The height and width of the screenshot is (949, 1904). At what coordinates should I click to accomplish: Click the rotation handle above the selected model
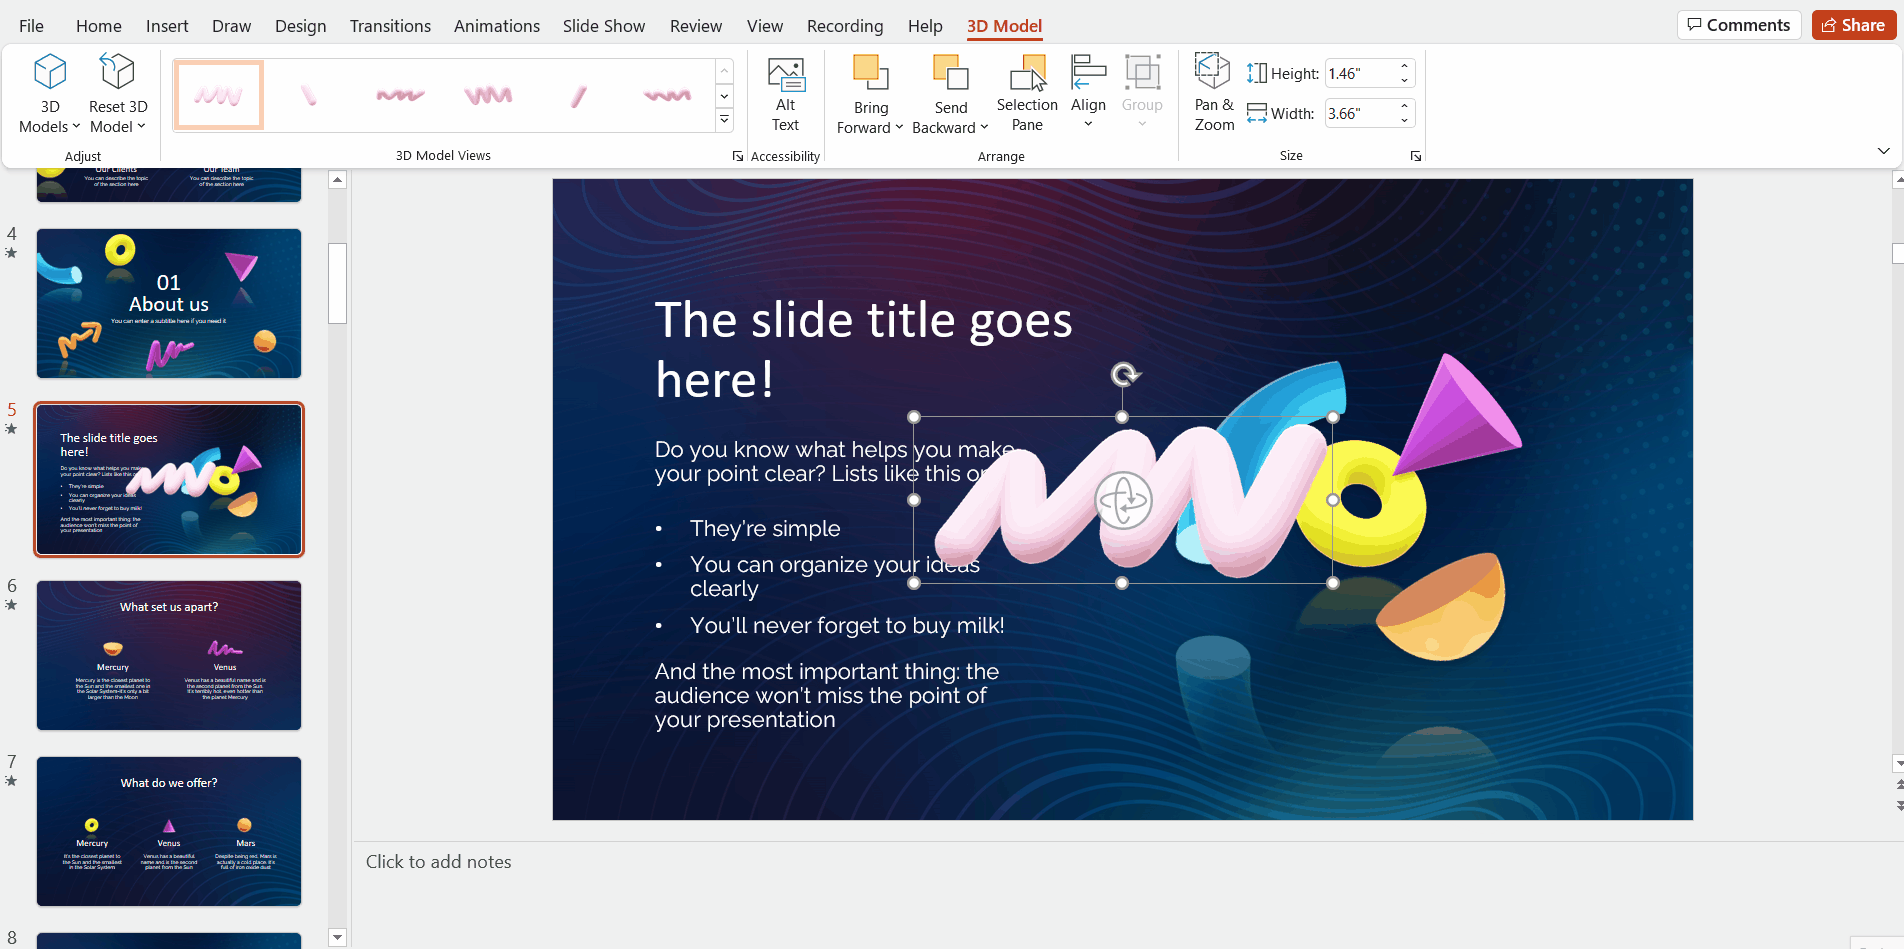tap(1125, 375)
